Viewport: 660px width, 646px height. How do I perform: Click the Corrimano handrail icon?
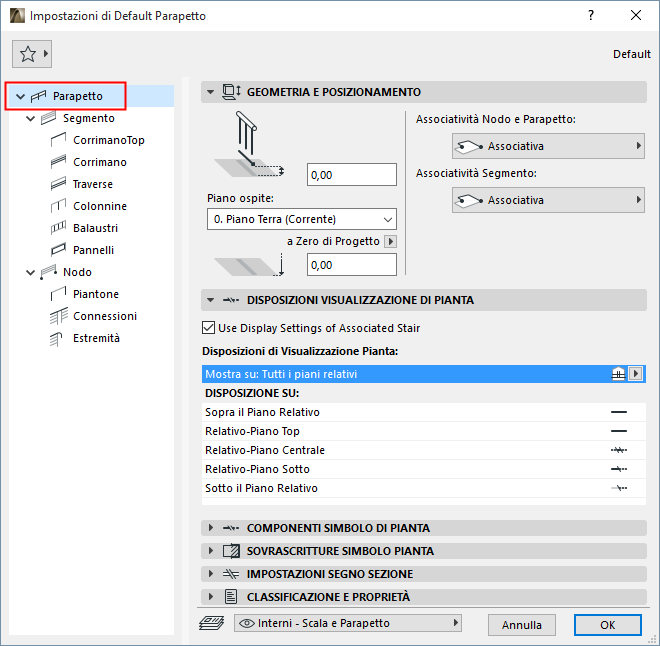pyautogui.click(x=58, y=162)
